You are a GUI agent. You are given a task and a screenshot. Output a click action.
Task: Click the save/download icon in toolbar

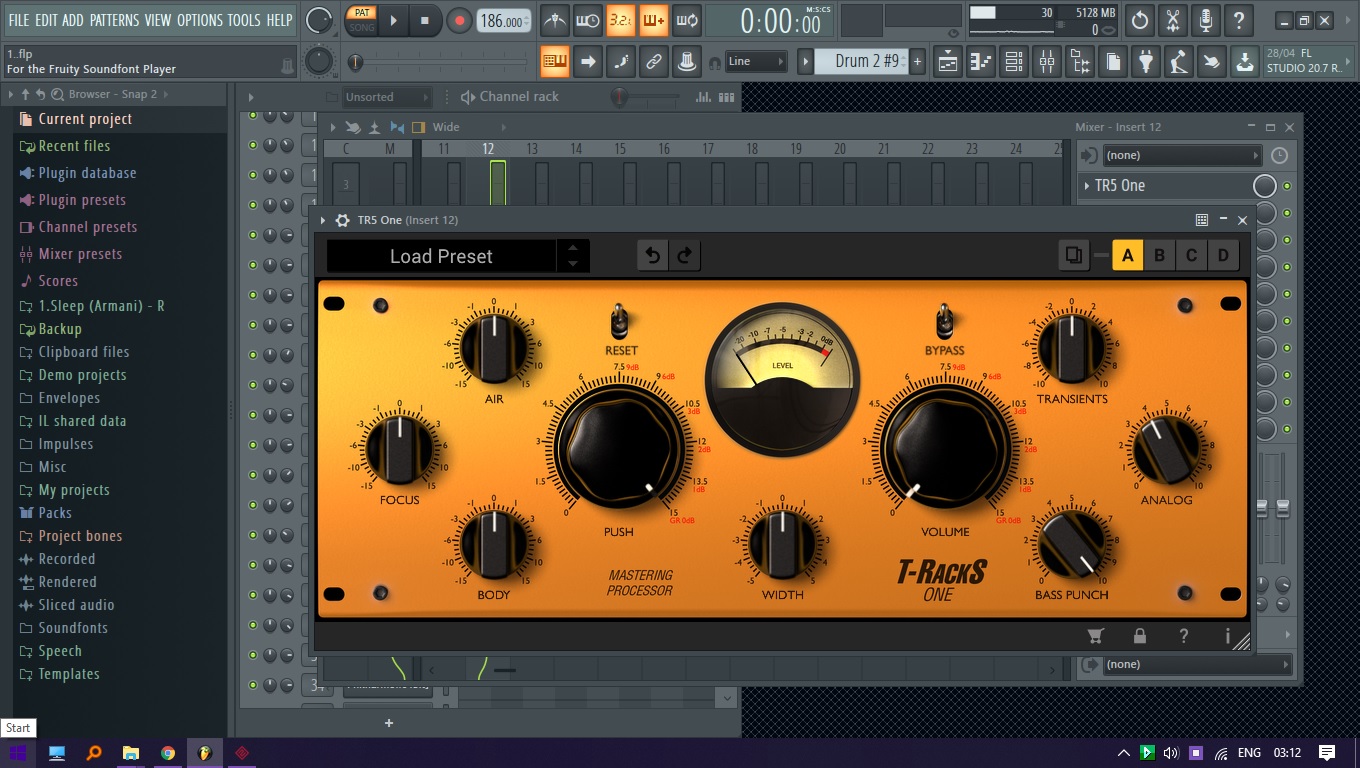point(1245,61)
